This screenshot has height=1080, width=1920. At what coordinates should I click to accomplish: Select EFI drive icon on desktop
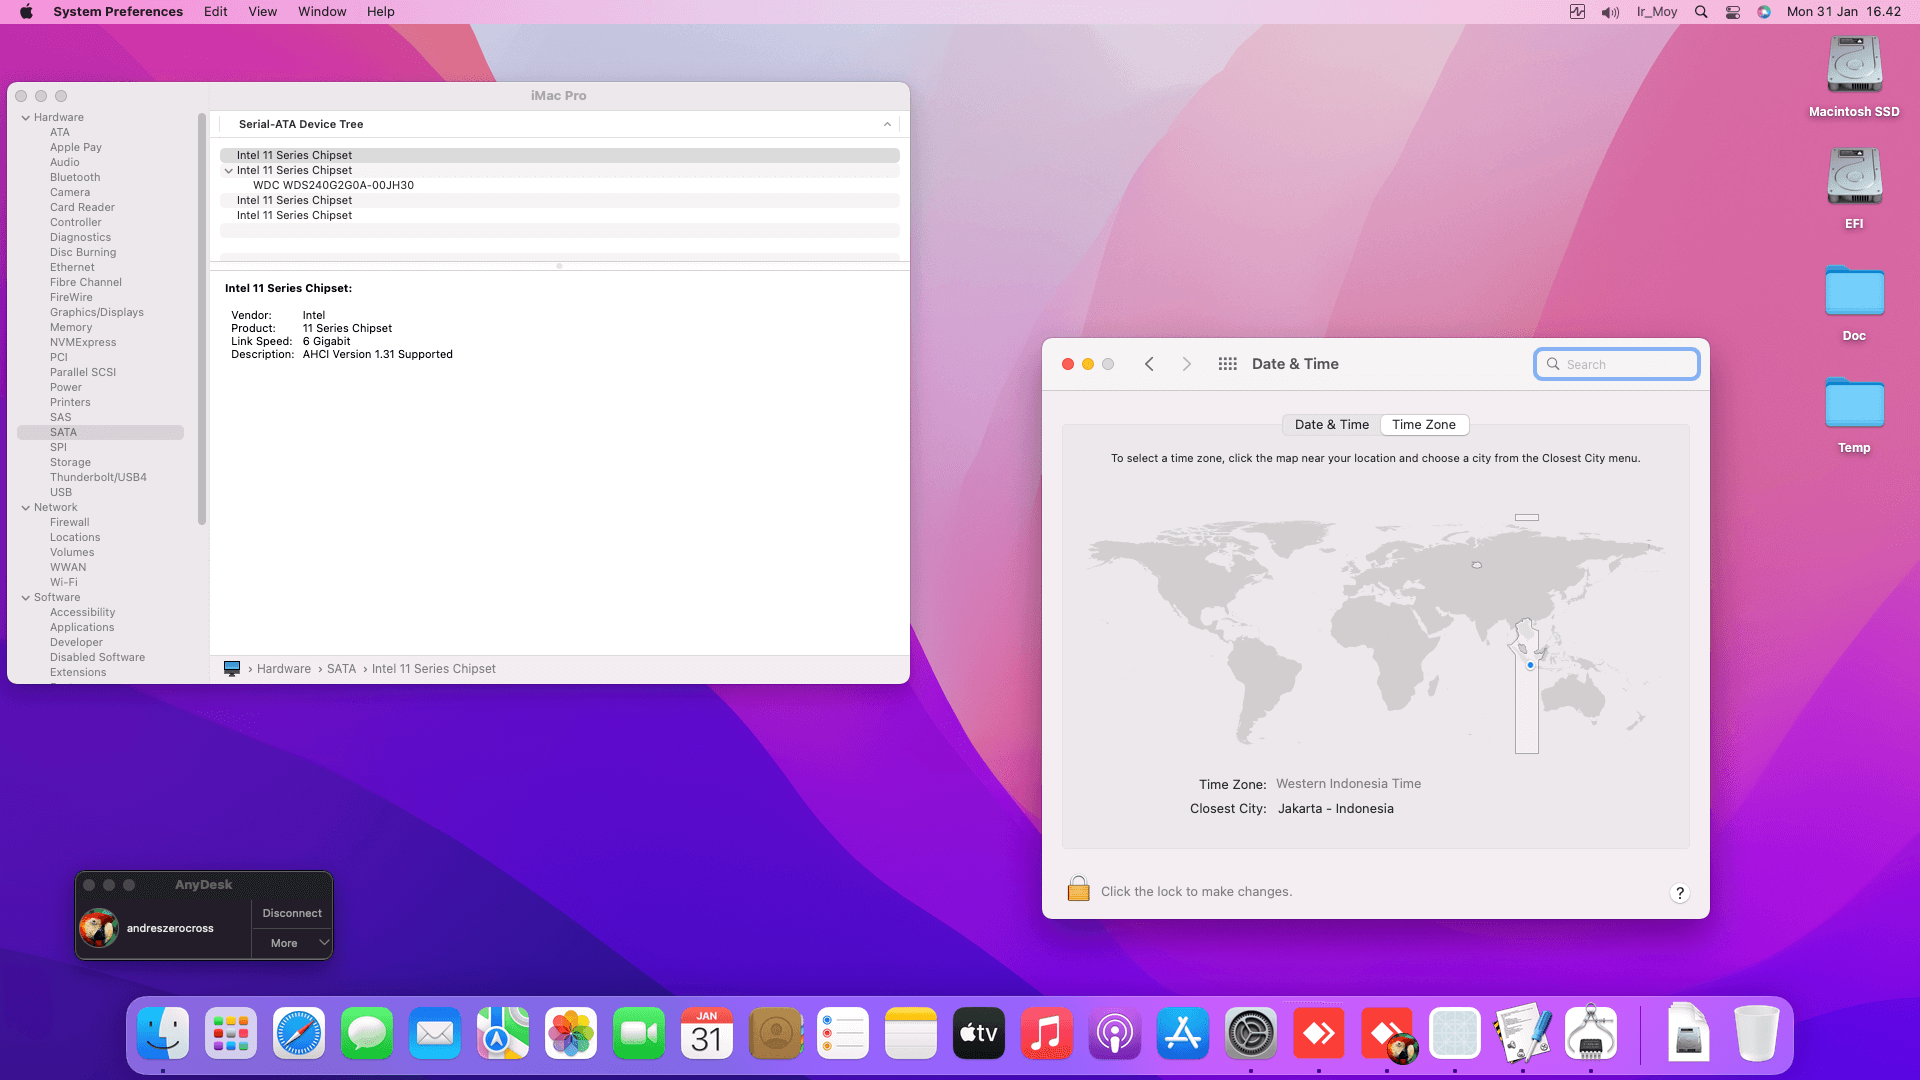(1854, 178)
